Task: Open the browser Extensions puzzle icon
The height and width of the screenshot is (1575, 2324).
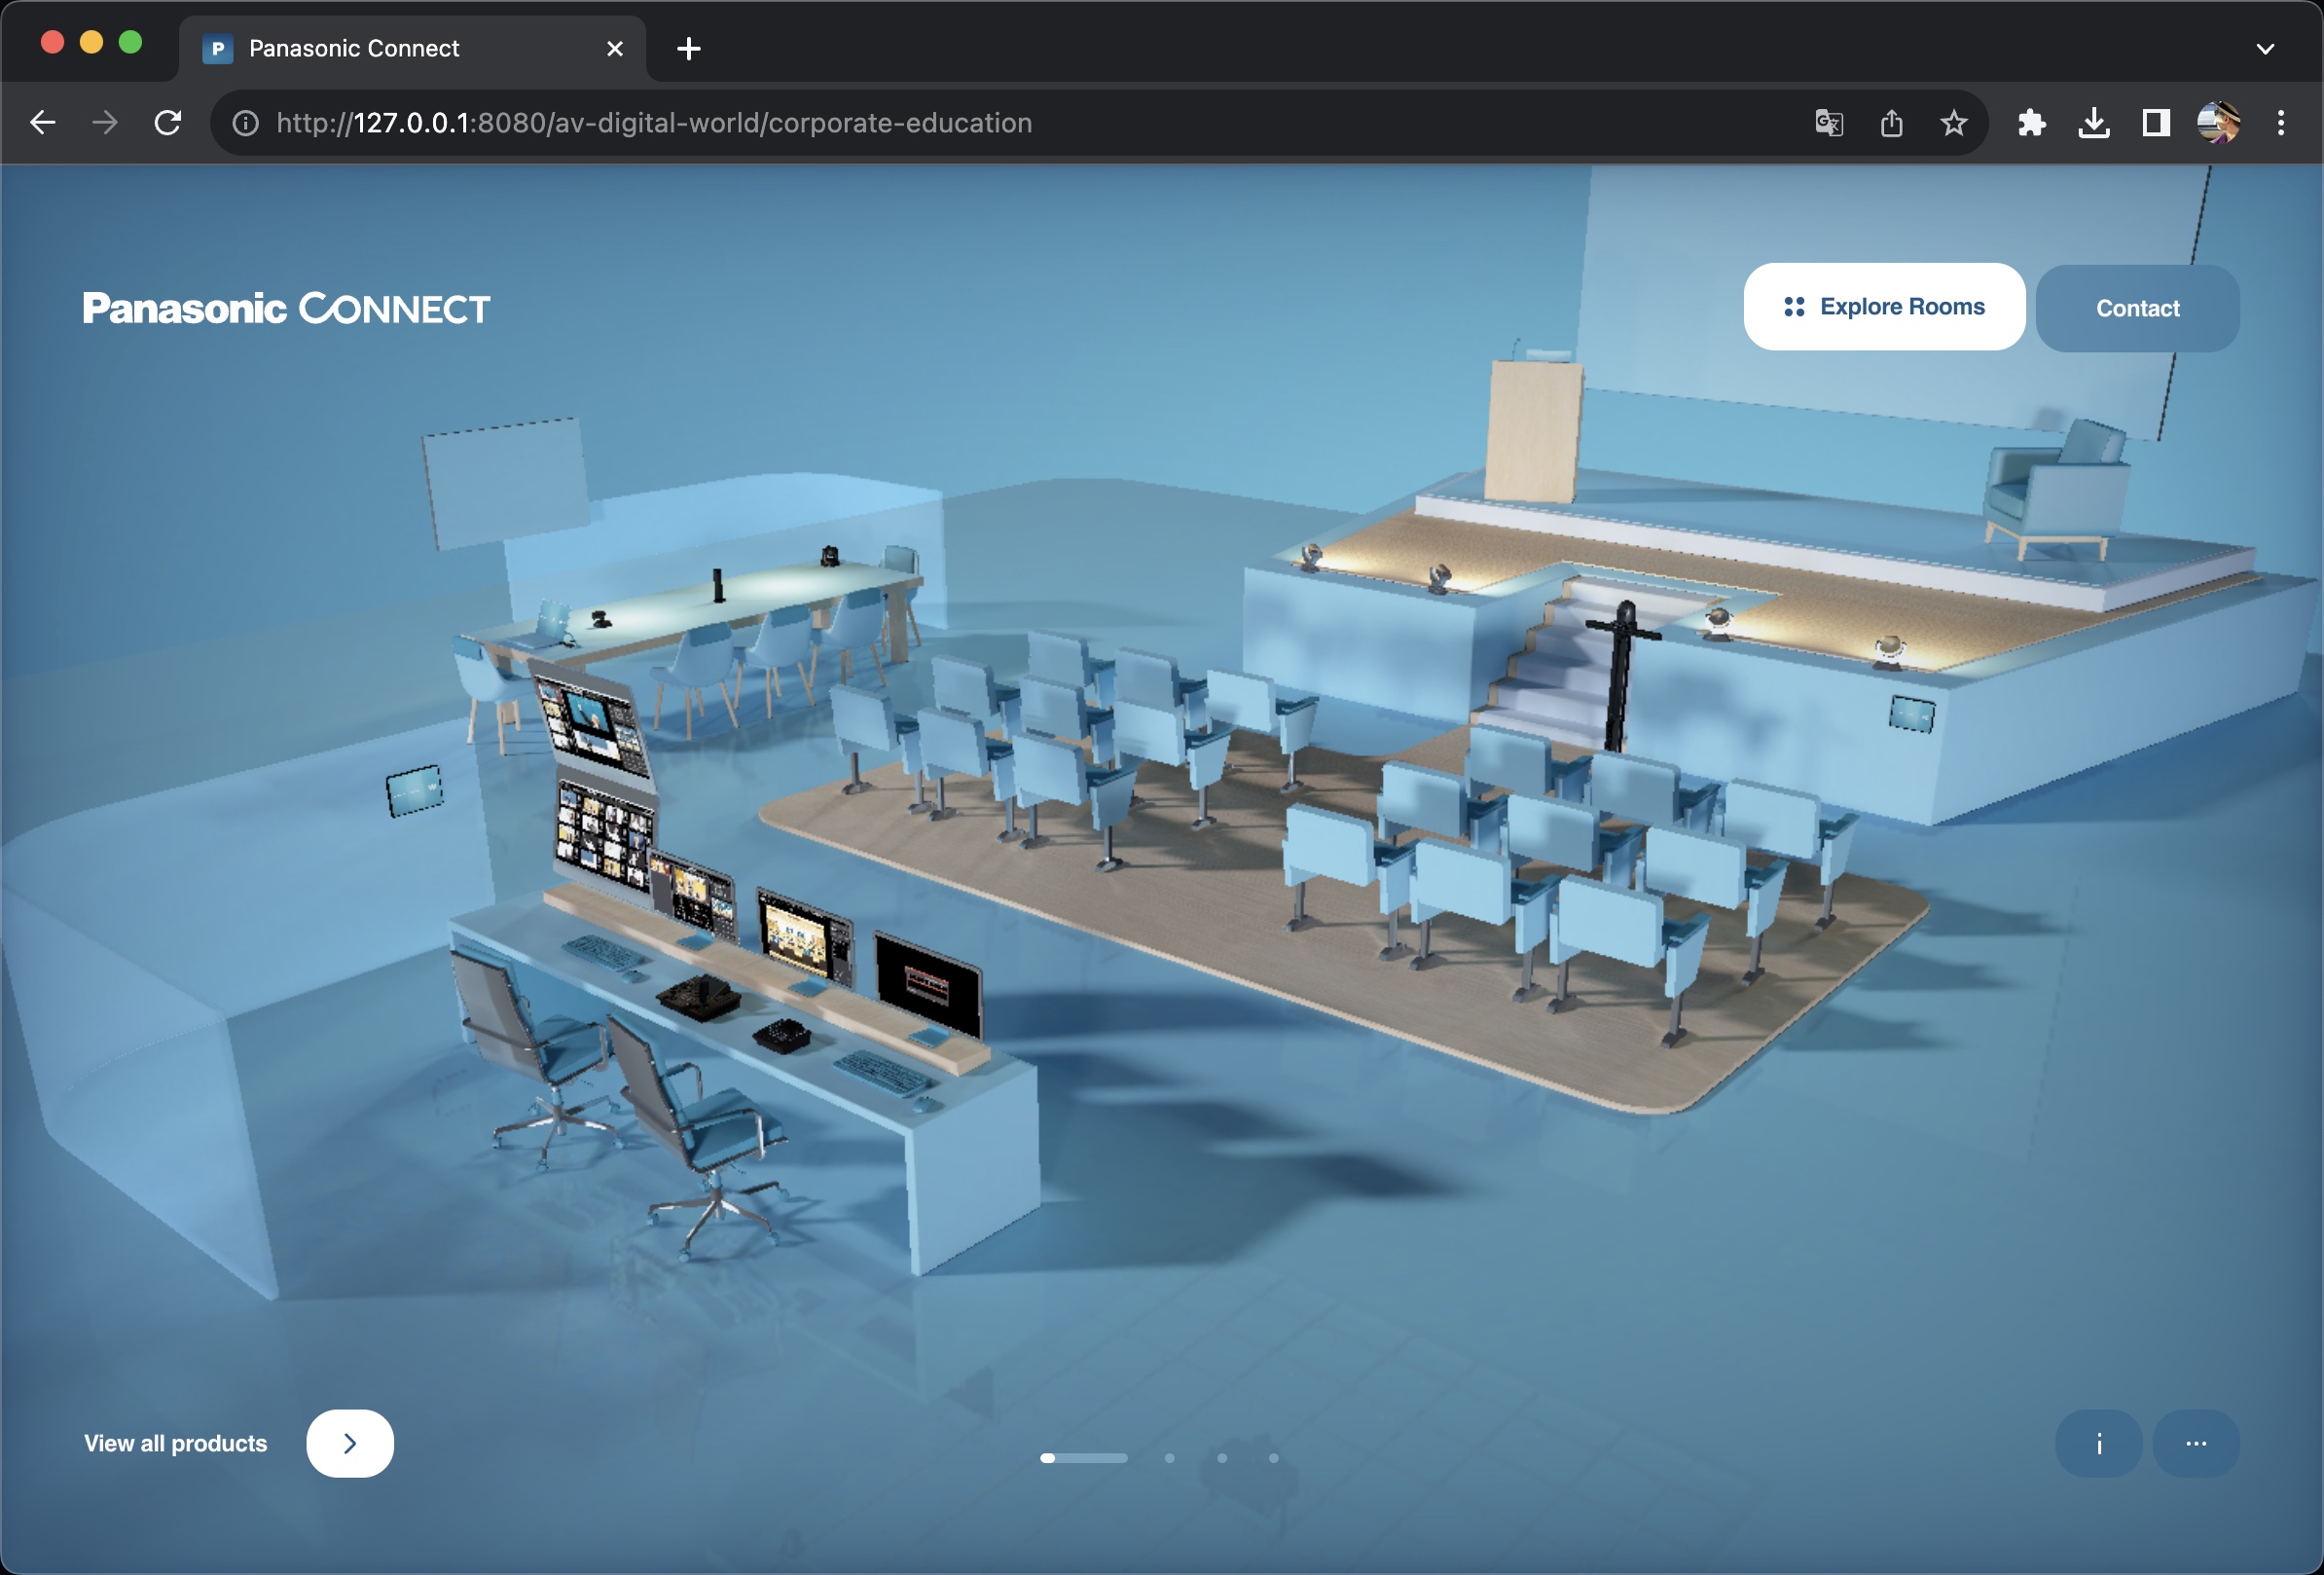Action: pyautogui.click(x=2031, y=123)
